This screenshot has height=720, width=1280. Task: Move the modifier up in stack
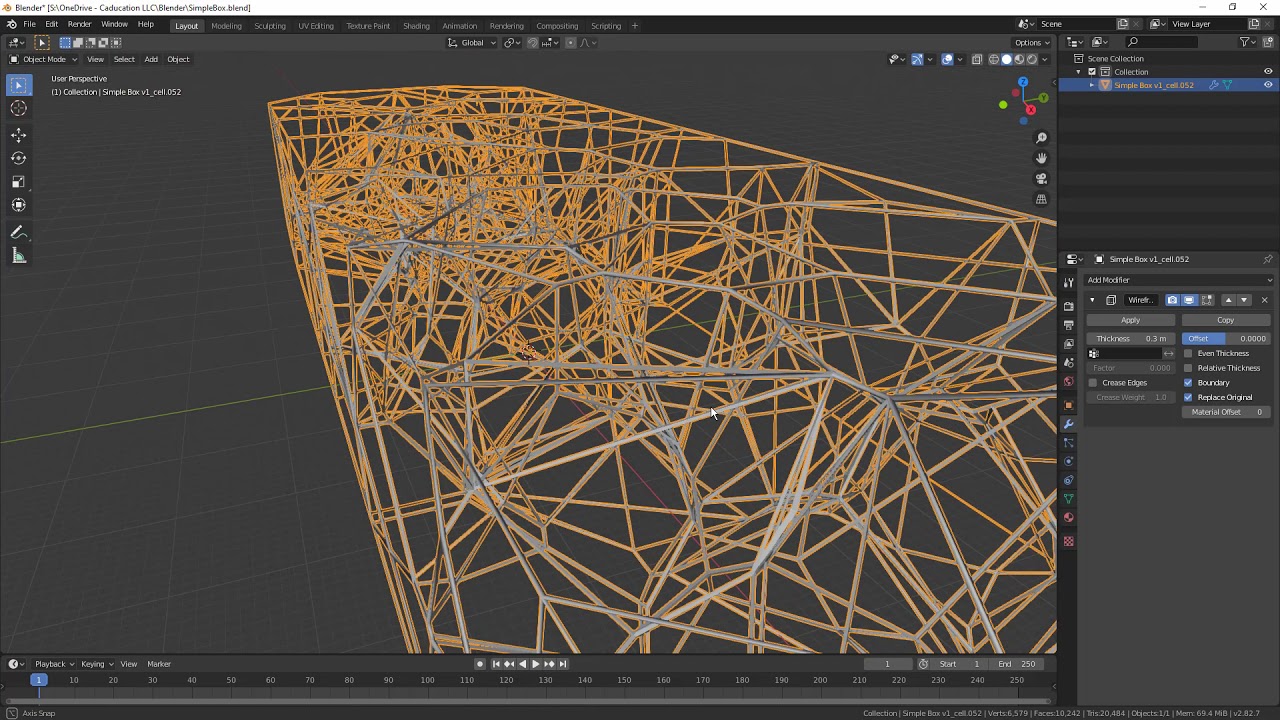click(x=1228, y=300)
